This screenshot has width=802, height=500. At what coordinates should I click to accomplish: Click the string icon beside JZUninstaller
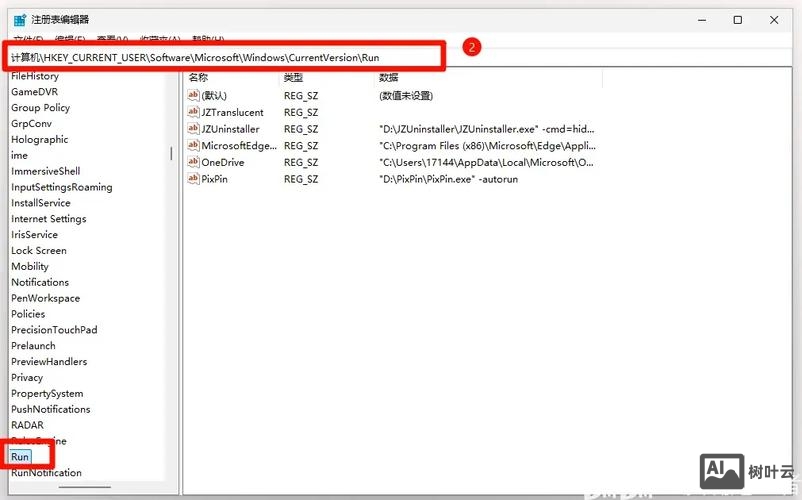193,129
